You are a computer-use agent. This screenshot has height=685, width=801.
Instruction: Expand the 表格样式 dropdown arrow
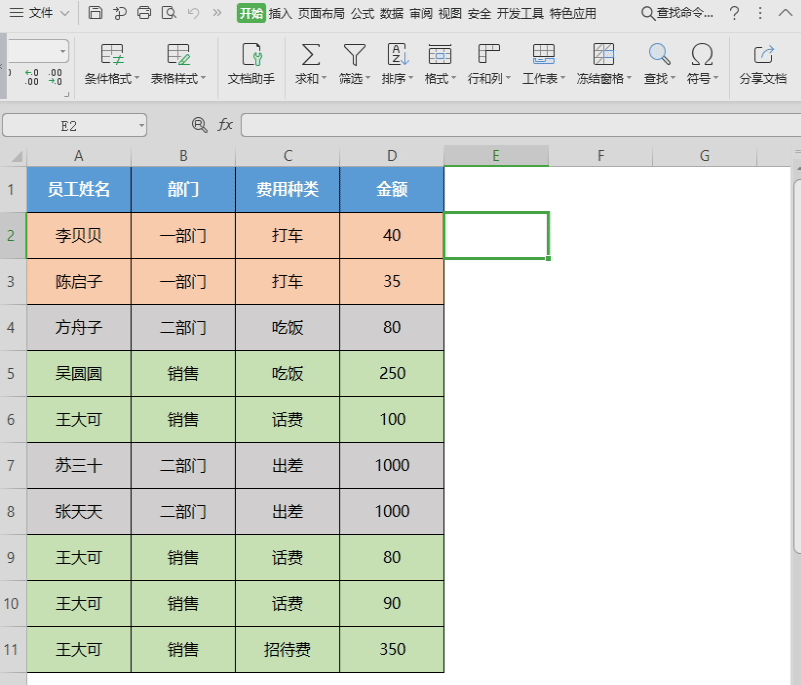[x=203, y=78]
